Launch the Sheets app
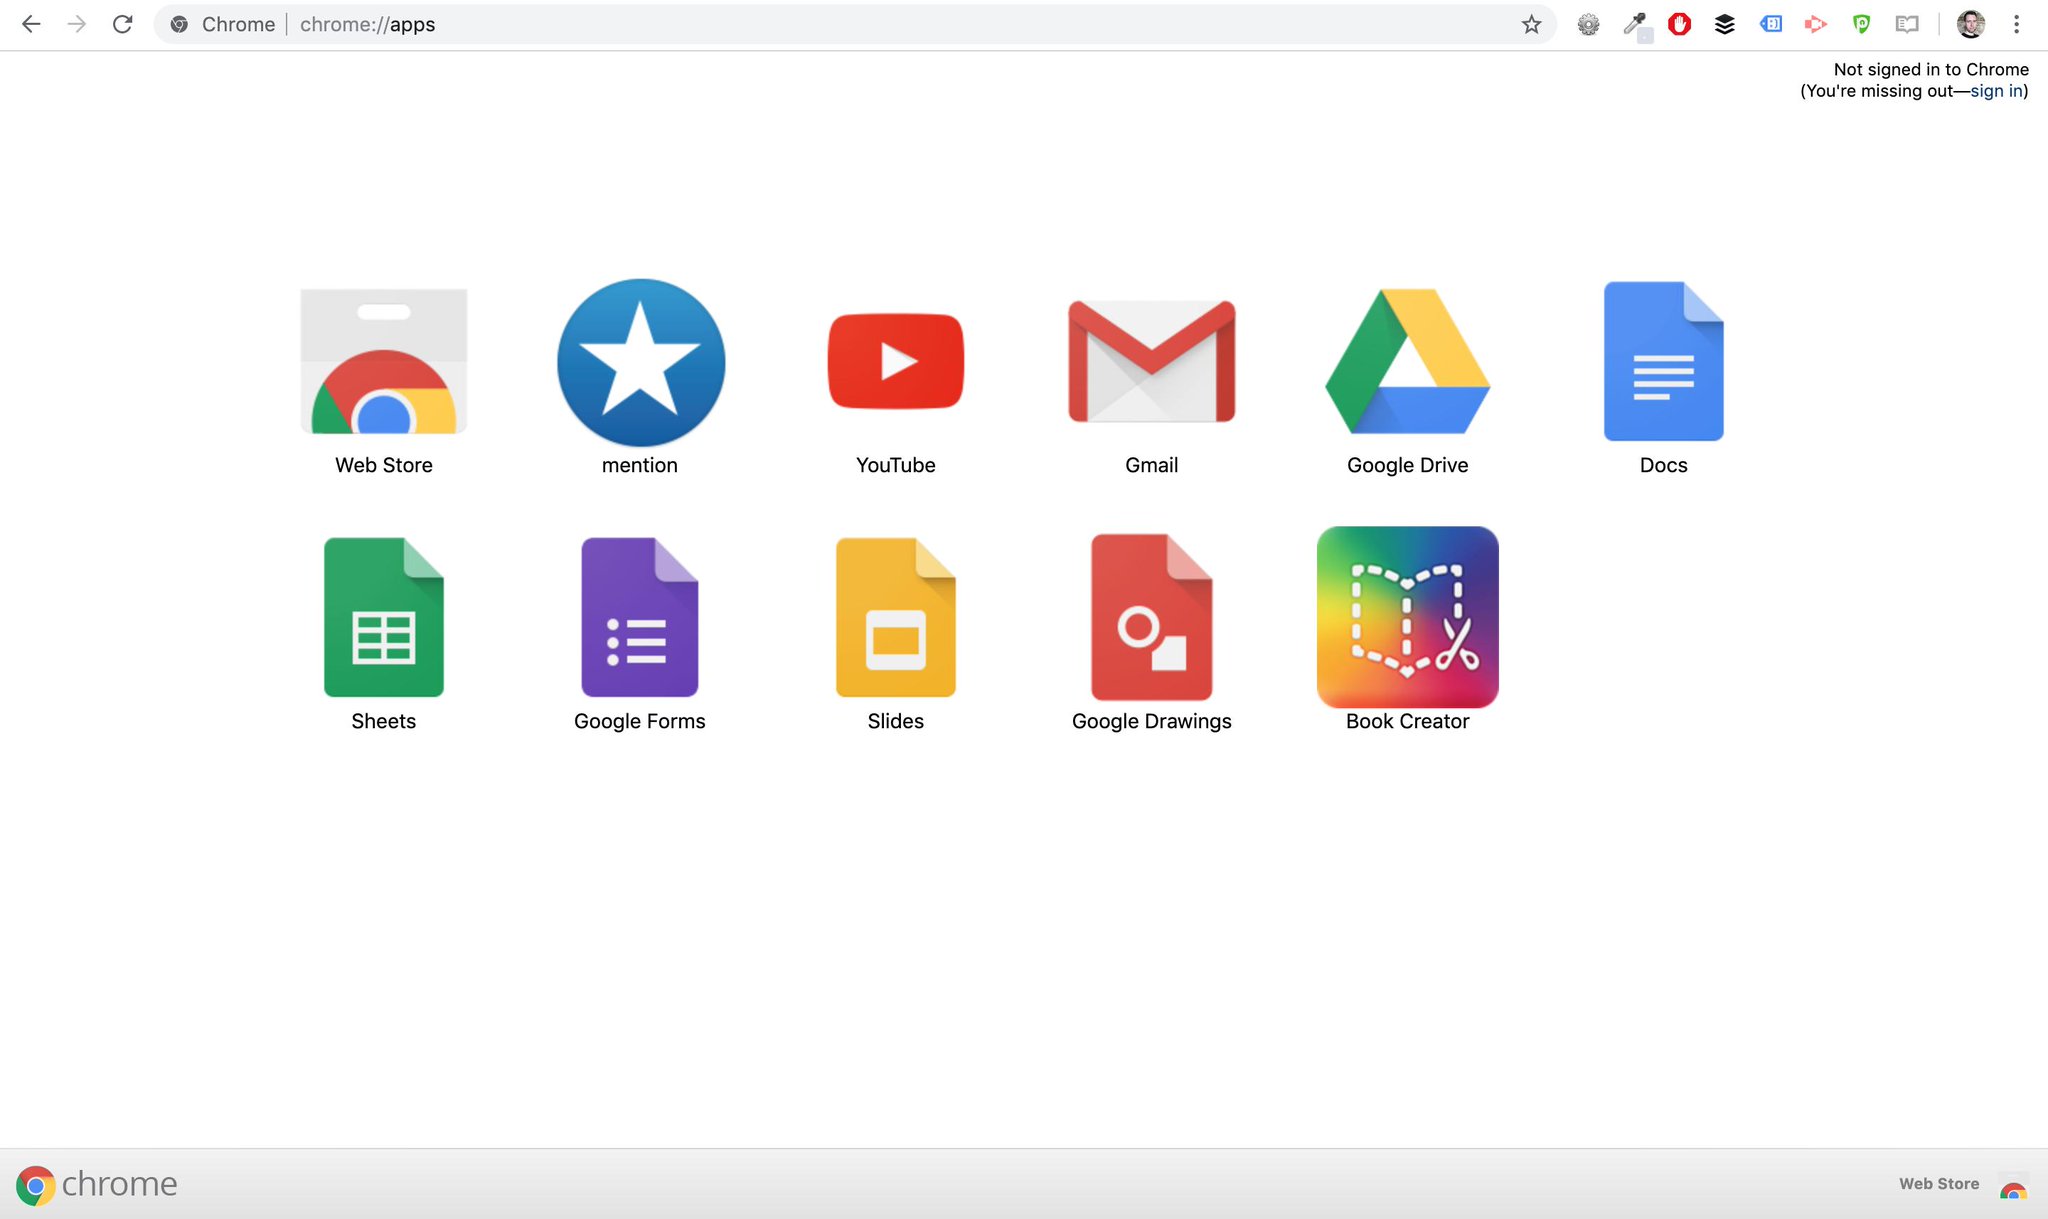 [384, 617]
